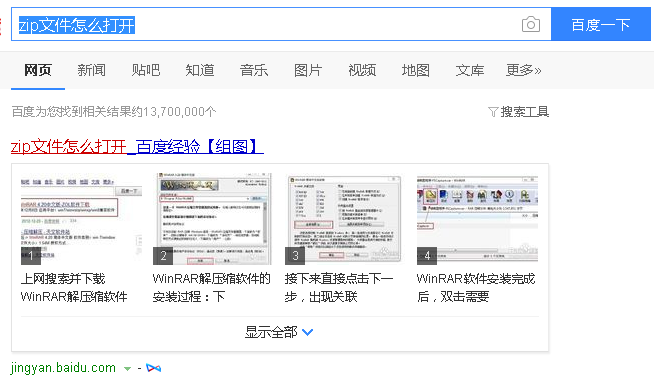Click the camera image-search icon
This screenshot has height=379, width=654.
click(x=531, y=24)
